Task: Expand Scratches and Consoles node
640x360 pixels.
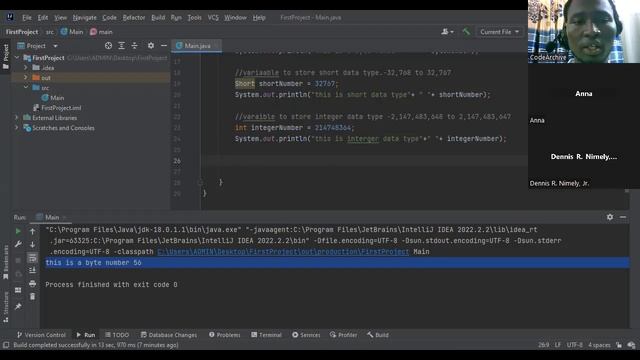Action: 17,128
